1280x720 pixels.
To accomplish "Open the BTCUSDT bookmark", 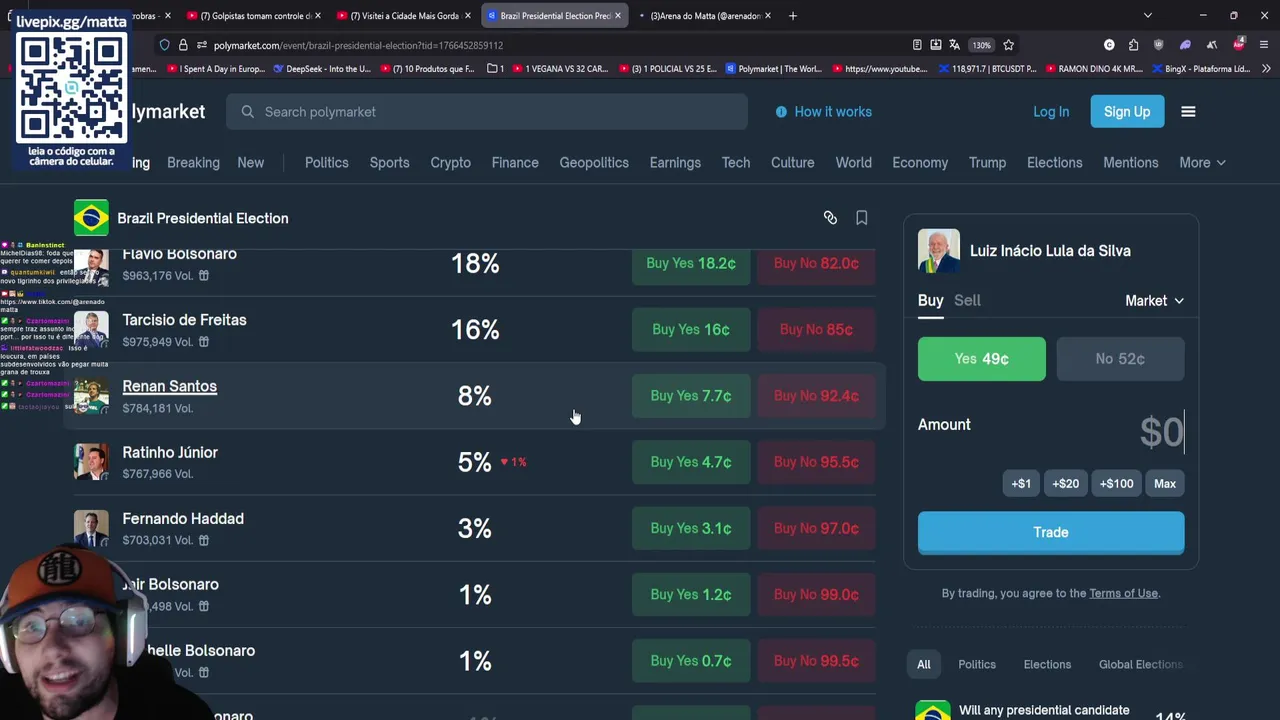I will 988,69.
